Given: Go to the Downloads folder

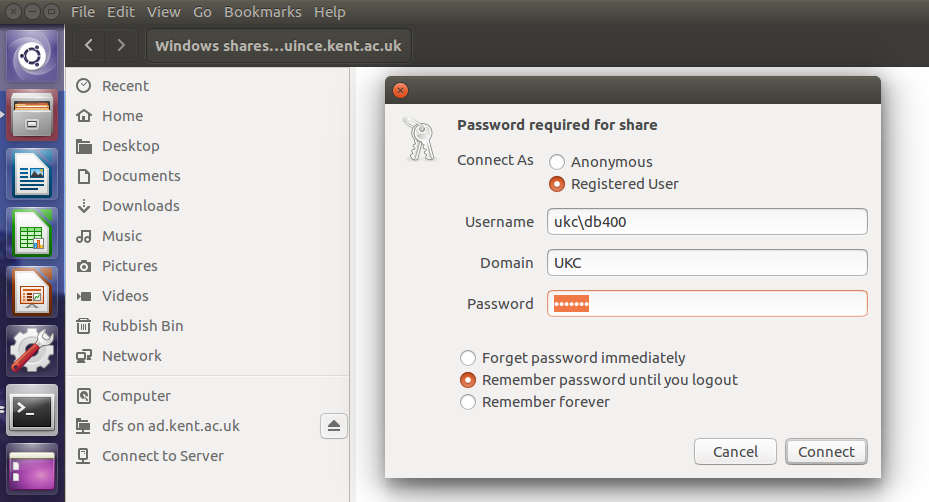Looking at the screenshot, I should coord(140,206).
